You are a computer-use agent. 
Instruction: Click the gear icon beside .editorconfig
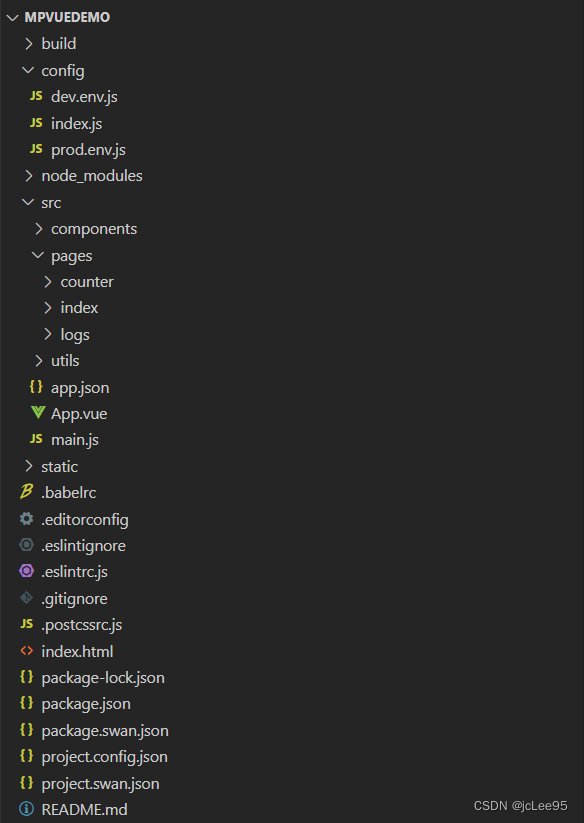[x=26, y=519]
